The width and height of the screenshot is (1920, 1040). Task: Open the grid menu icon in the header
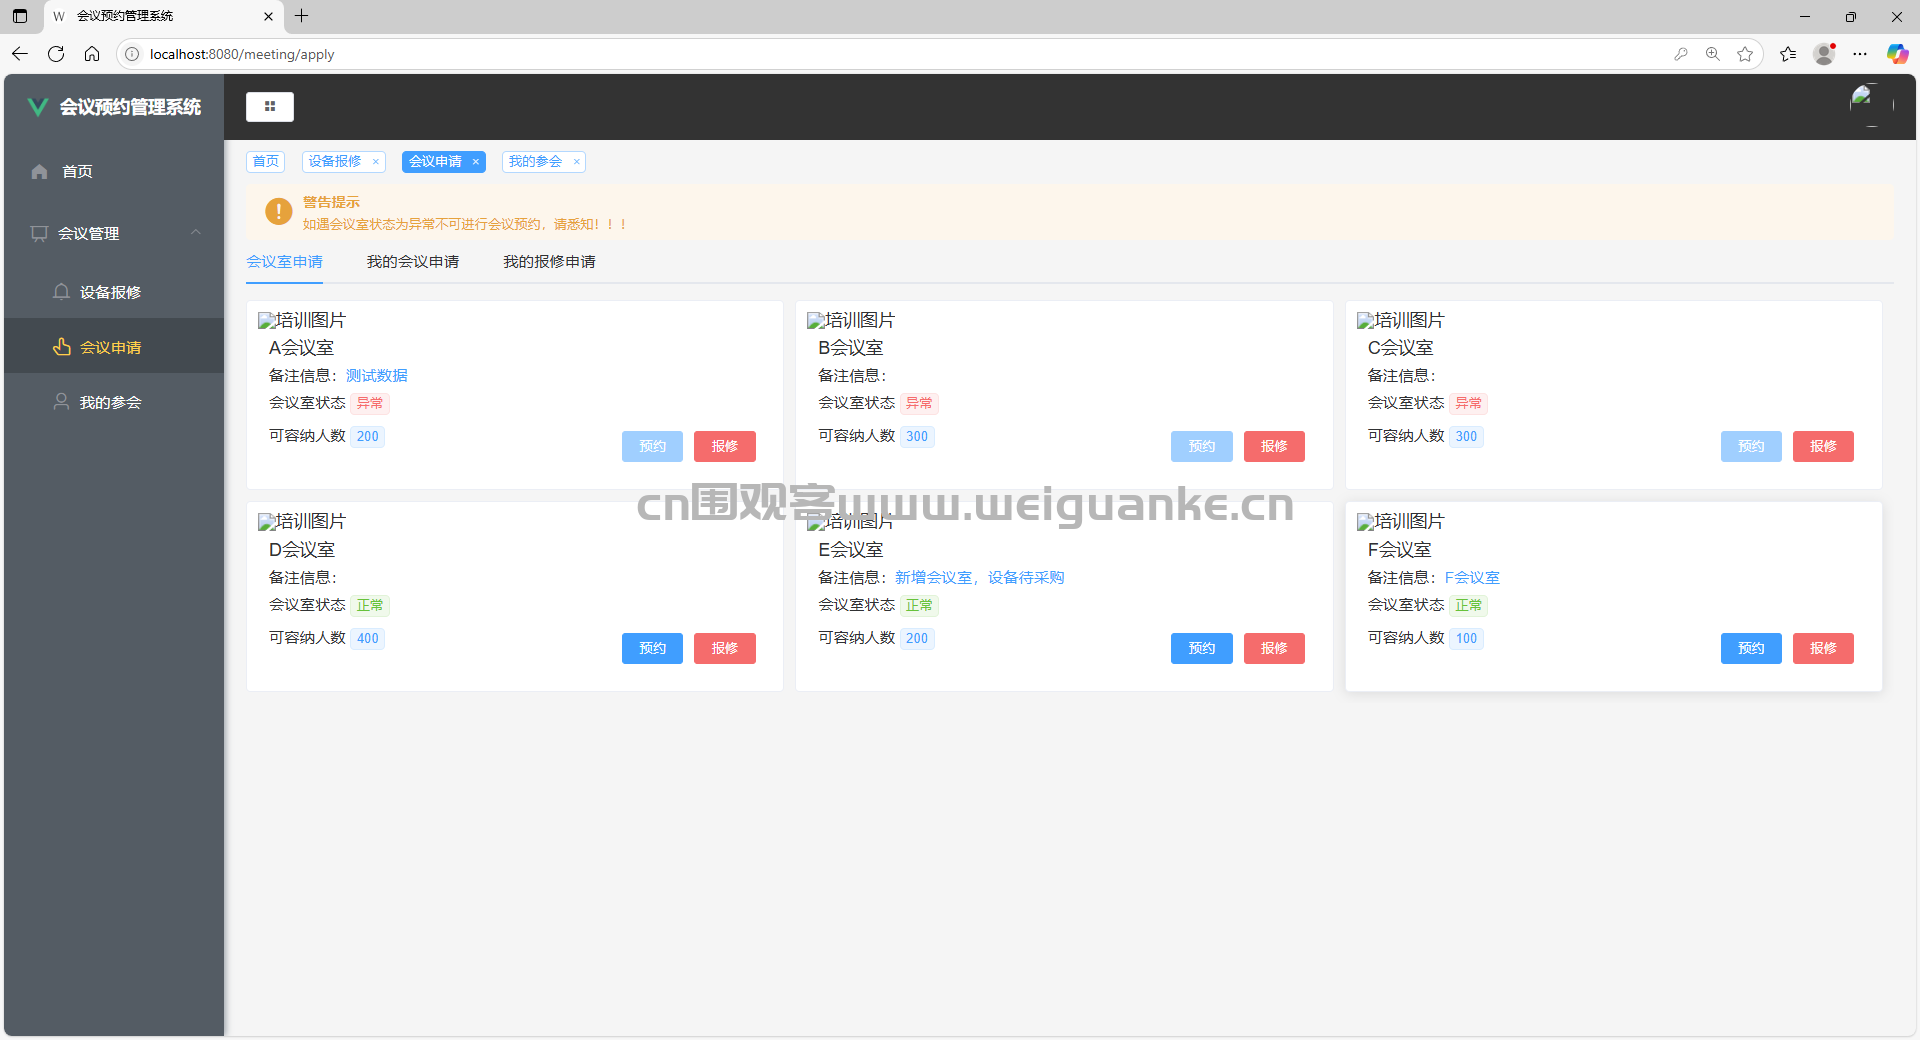[x=269, y=106]
